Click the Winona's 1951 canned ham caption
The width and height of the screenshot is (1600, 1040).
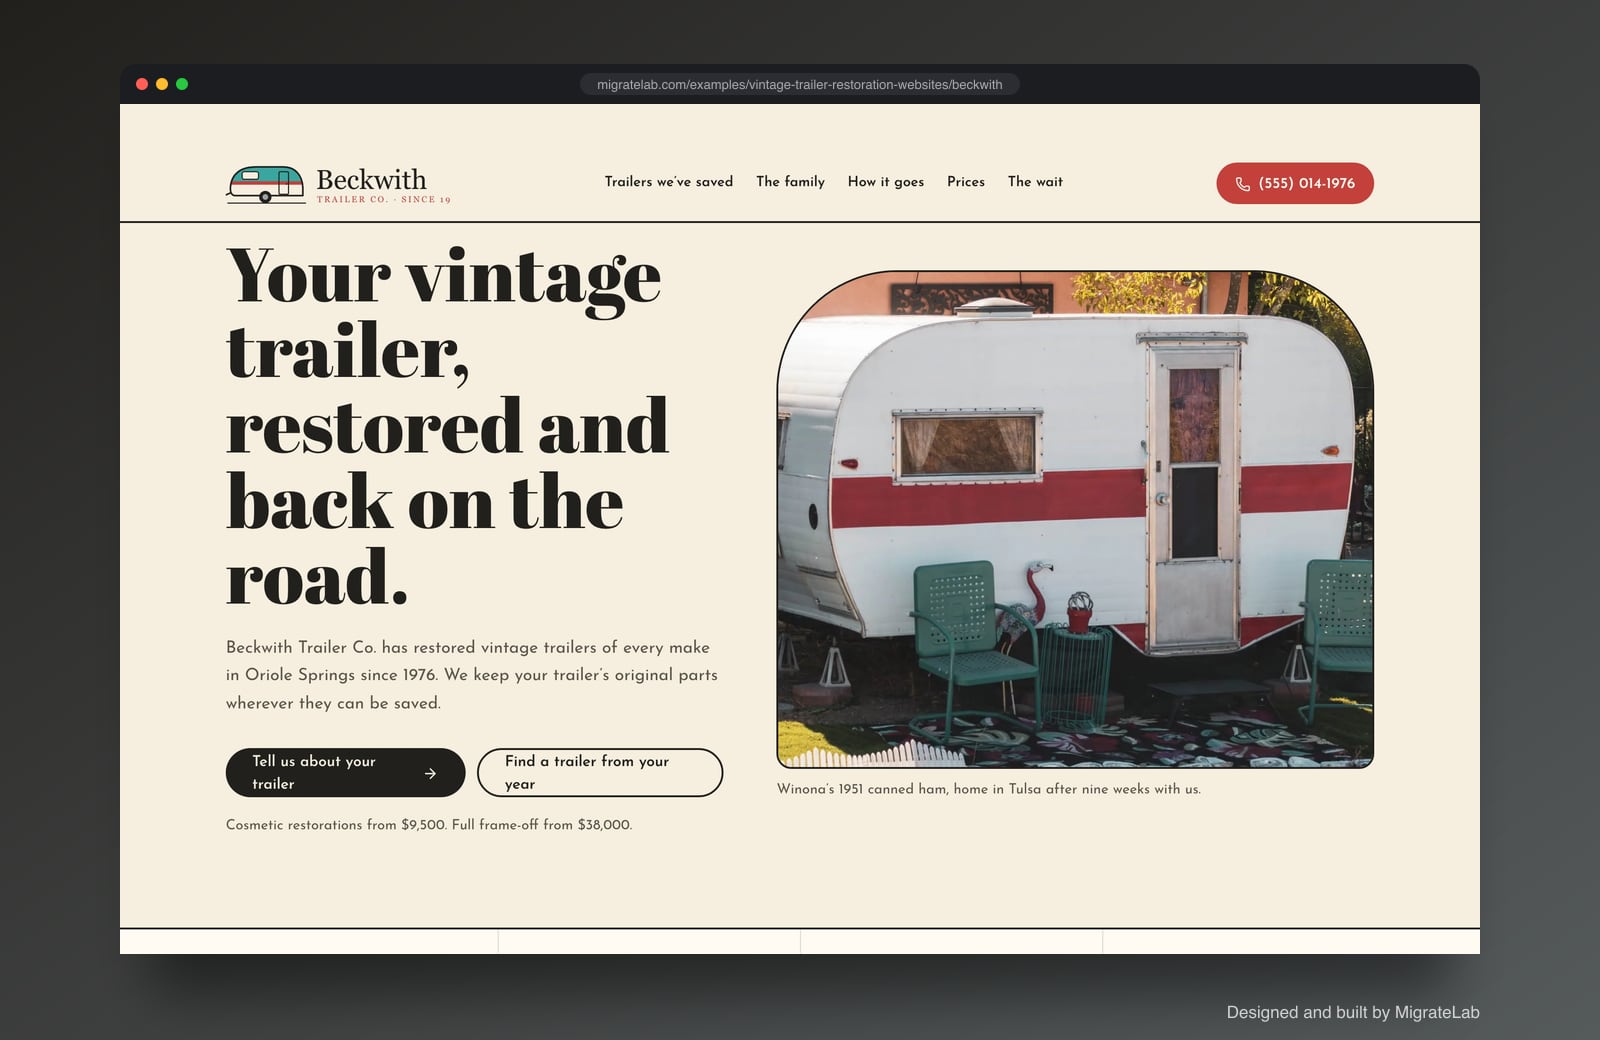pos(989,789)
